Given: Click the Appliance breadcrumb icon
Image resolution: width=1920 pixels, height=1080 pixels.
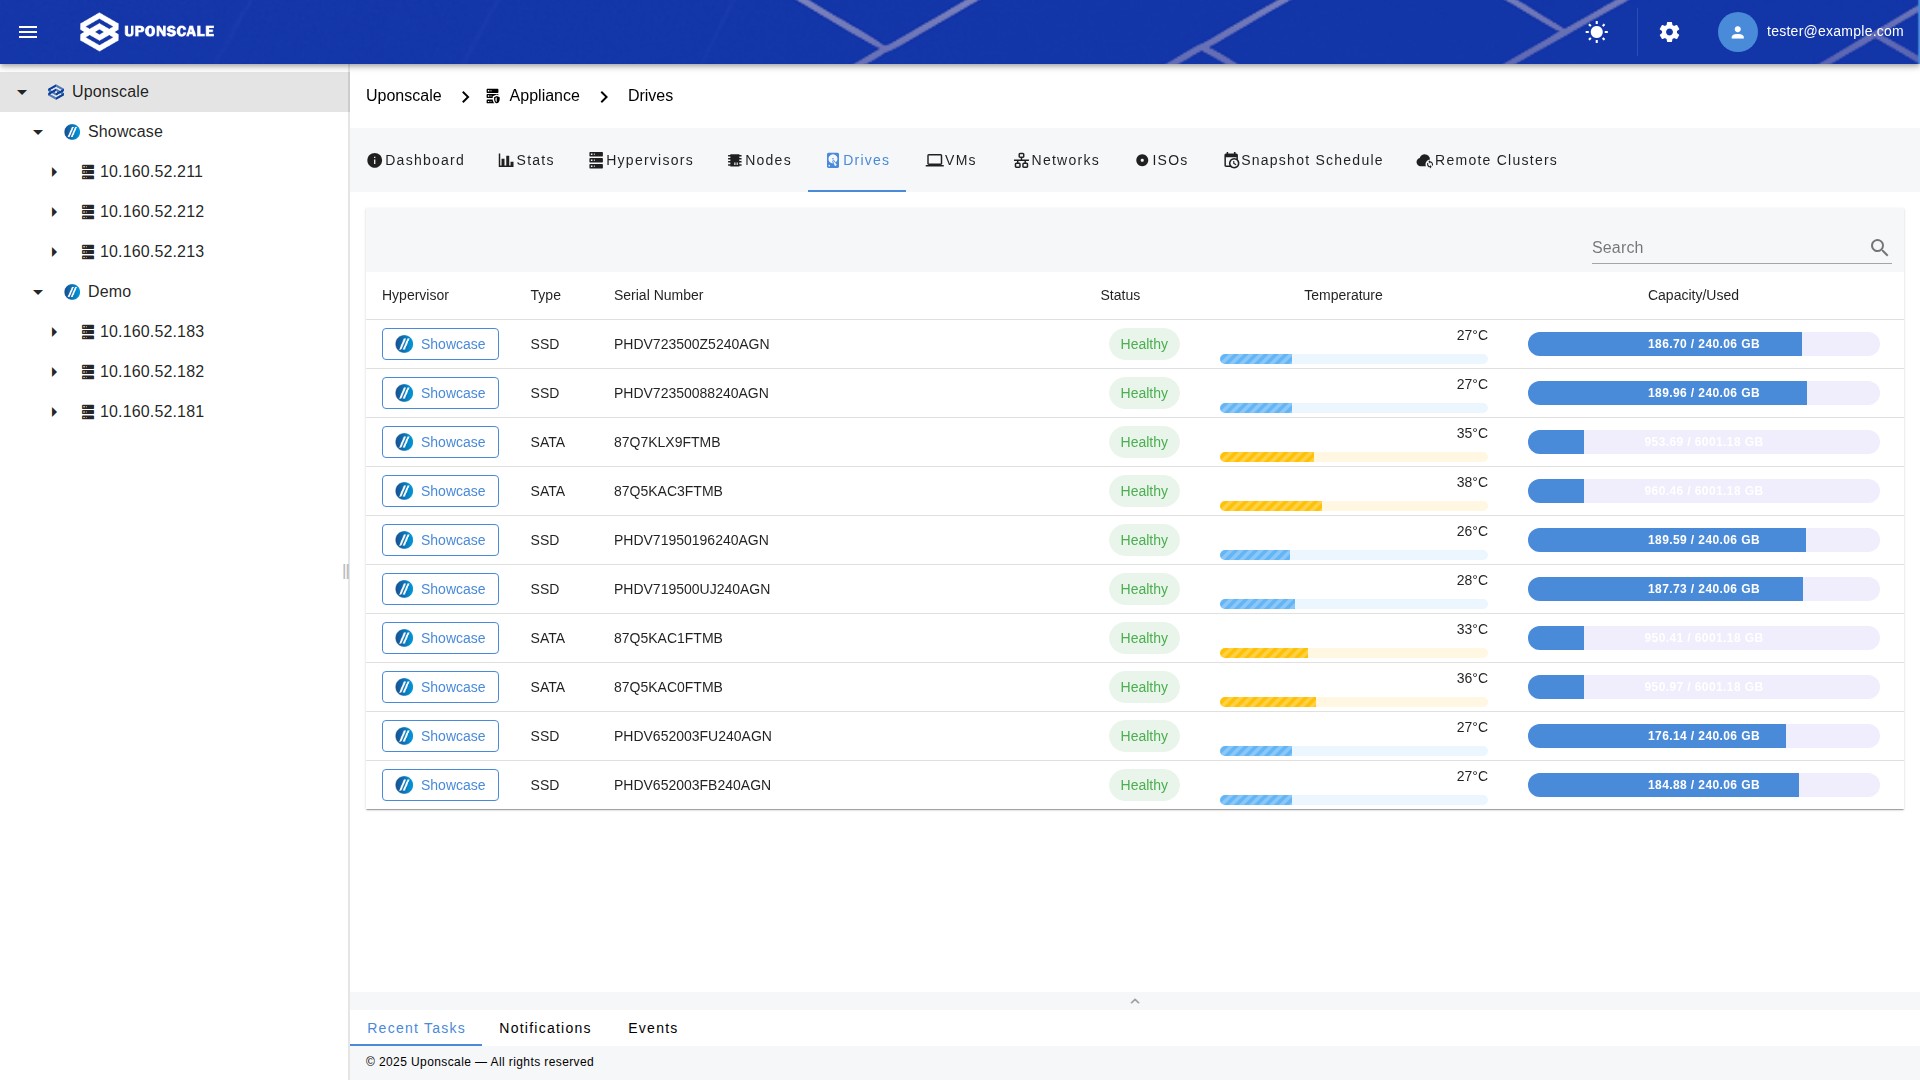Looking at the screenshot, I should tap(493, 96).
